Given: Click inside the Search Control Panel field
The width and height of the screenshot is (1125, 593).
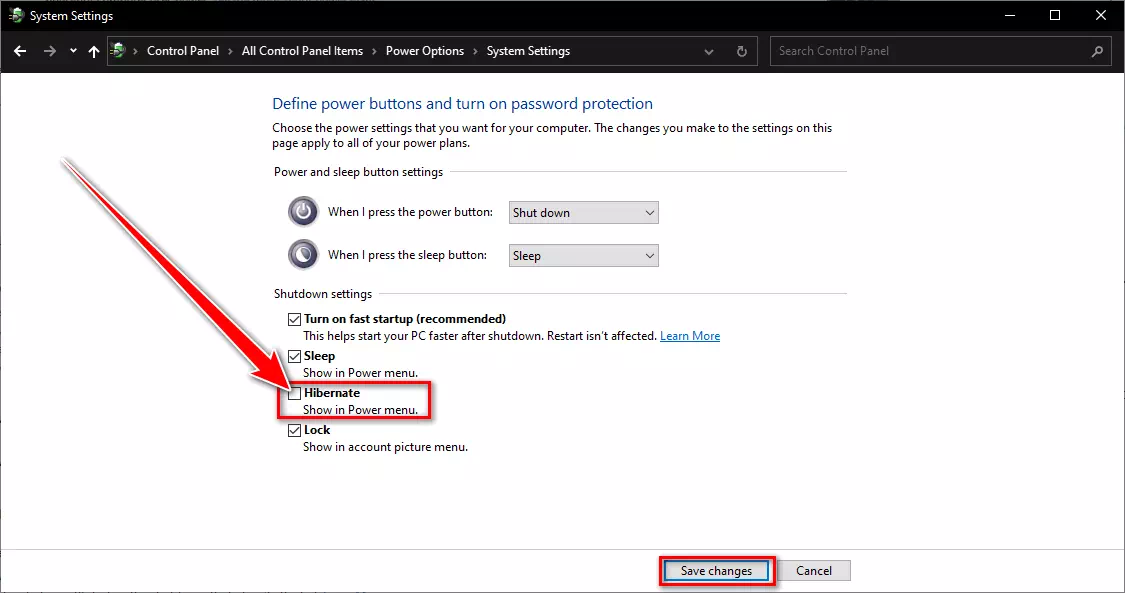Looking at the screenshot, I should pos(930,50).
